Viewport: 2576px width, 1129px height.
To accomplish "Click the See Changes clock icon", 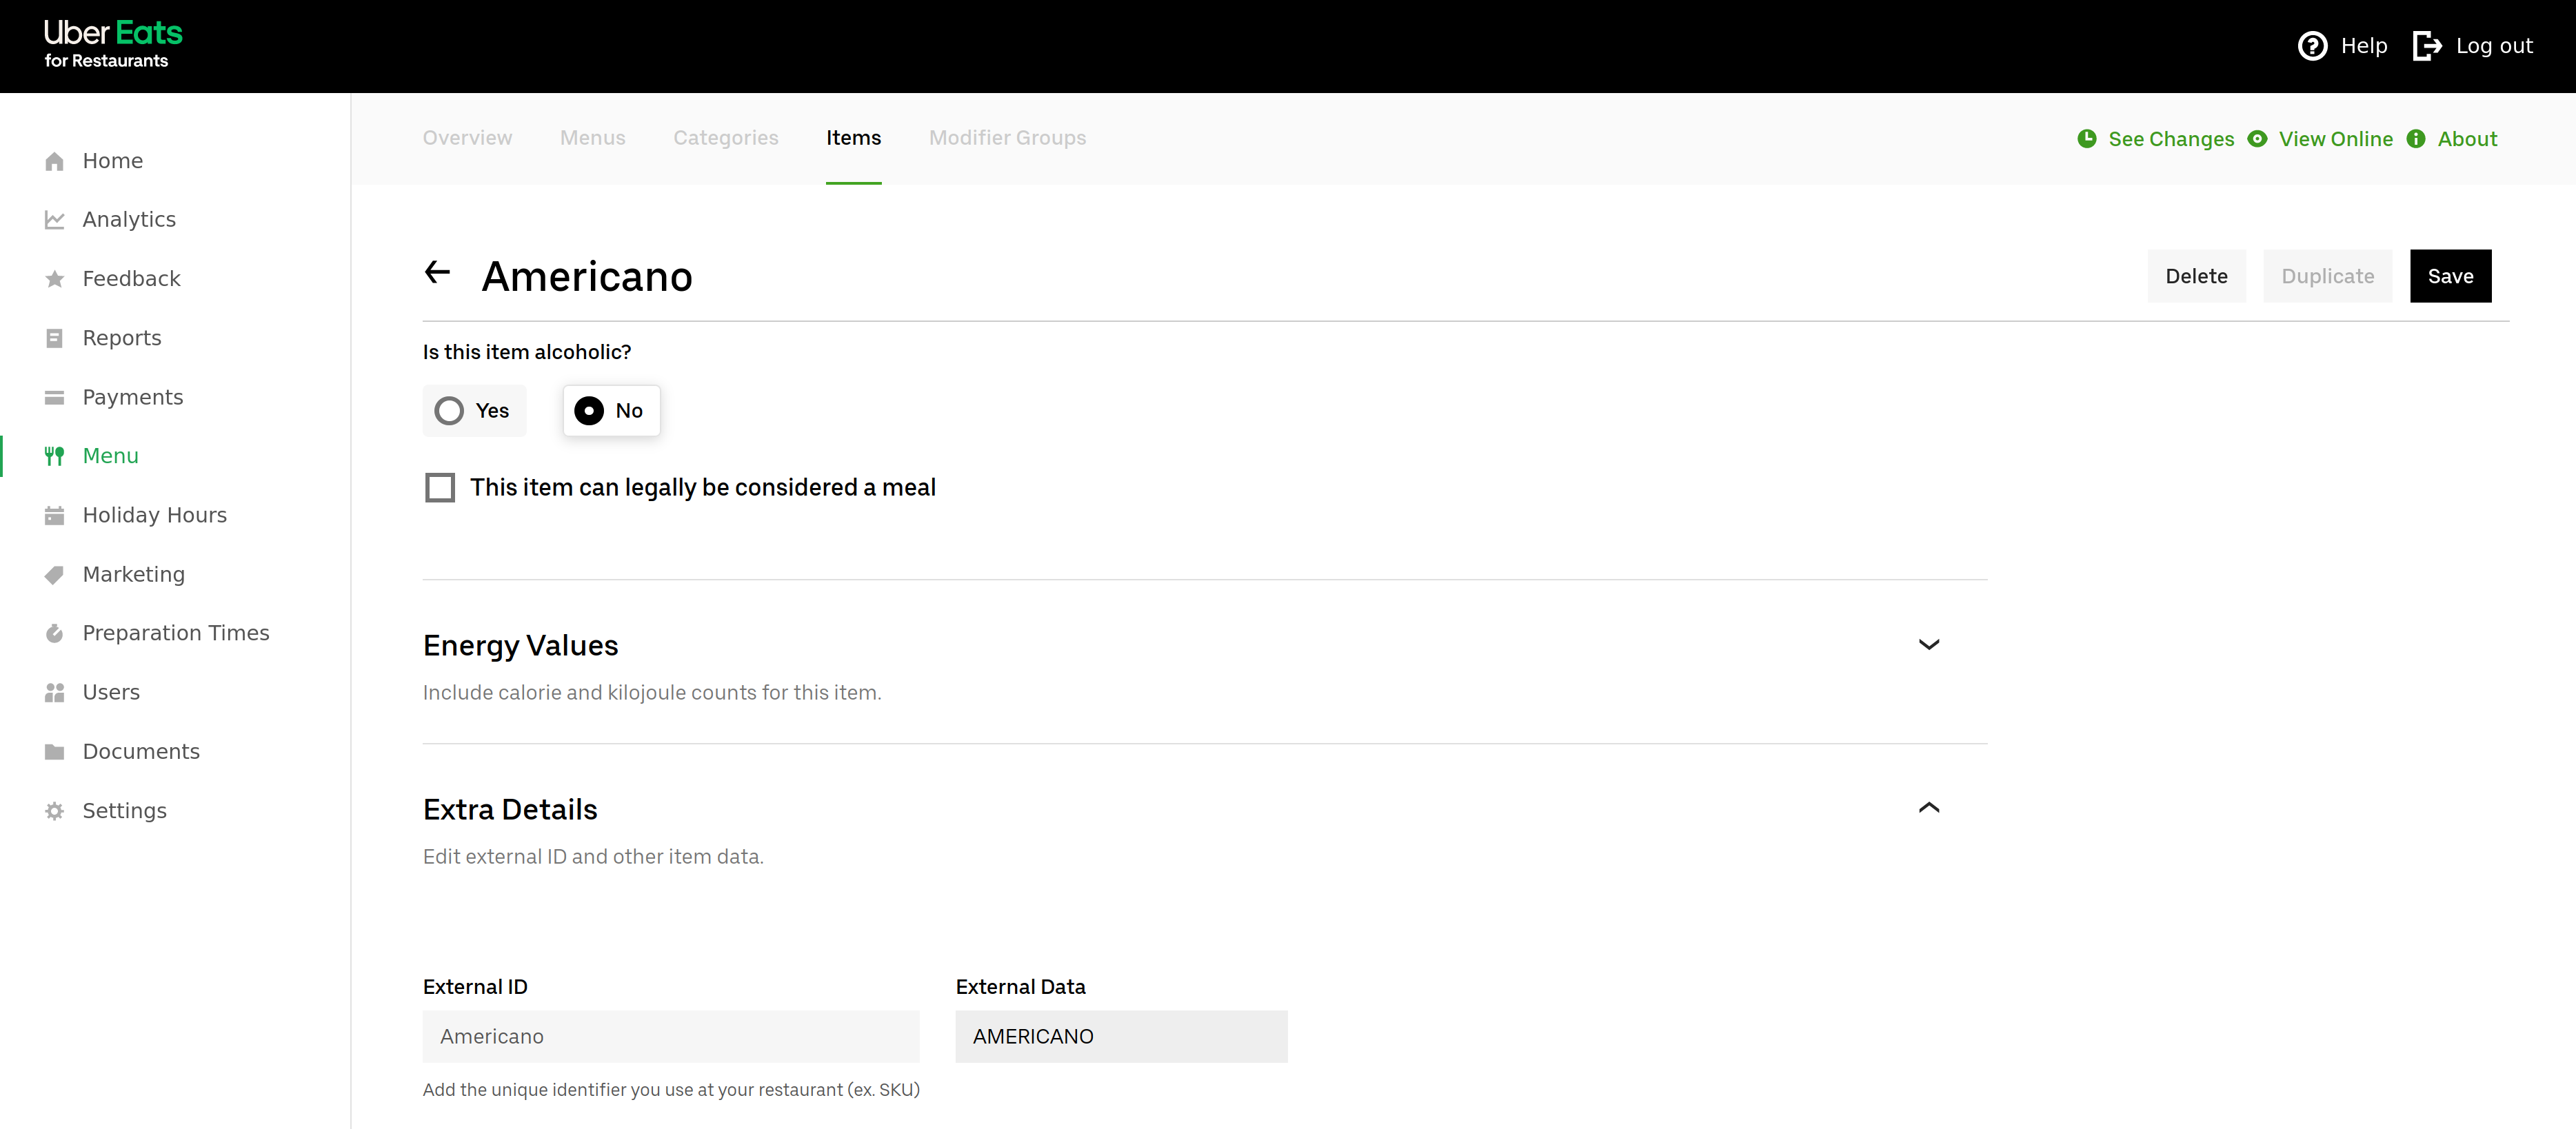I will point(2086,139).
